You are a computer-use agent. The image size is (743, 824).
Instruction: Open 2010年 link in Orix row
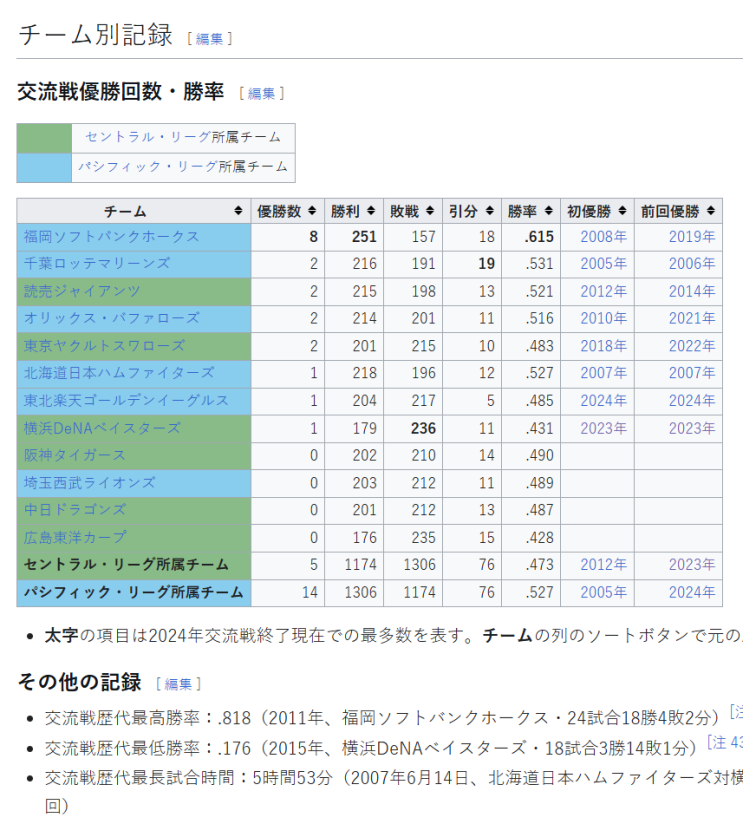(x=604, y=318)
